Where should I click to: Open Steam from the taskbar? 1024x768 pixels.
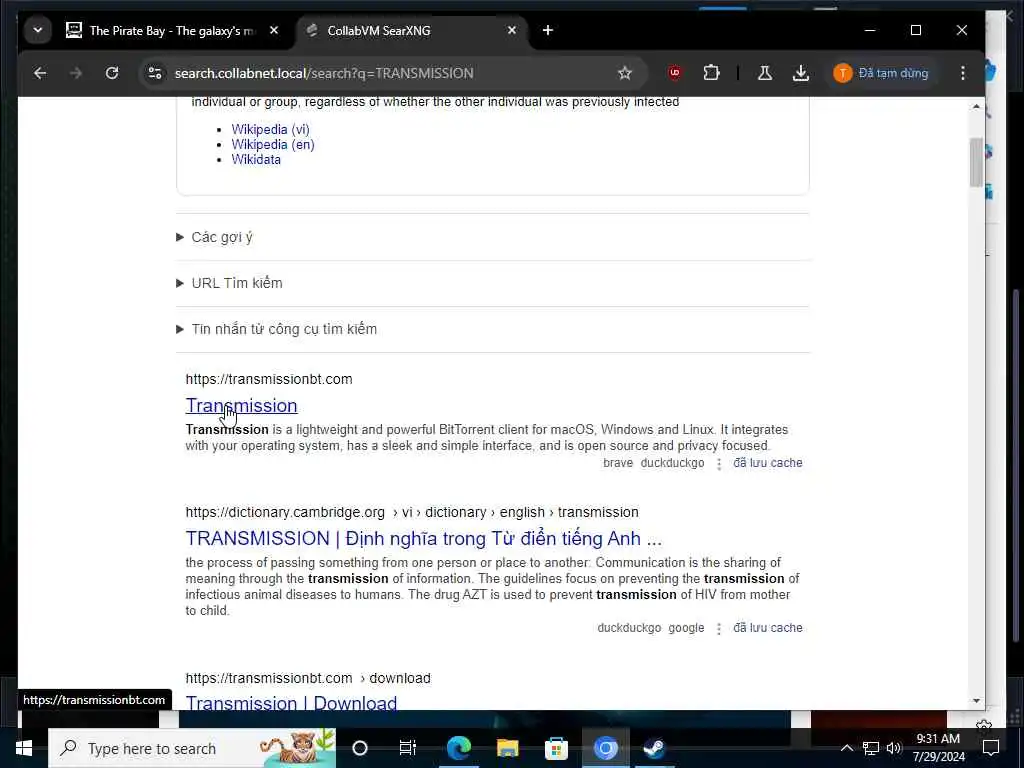tap(654, 748)
